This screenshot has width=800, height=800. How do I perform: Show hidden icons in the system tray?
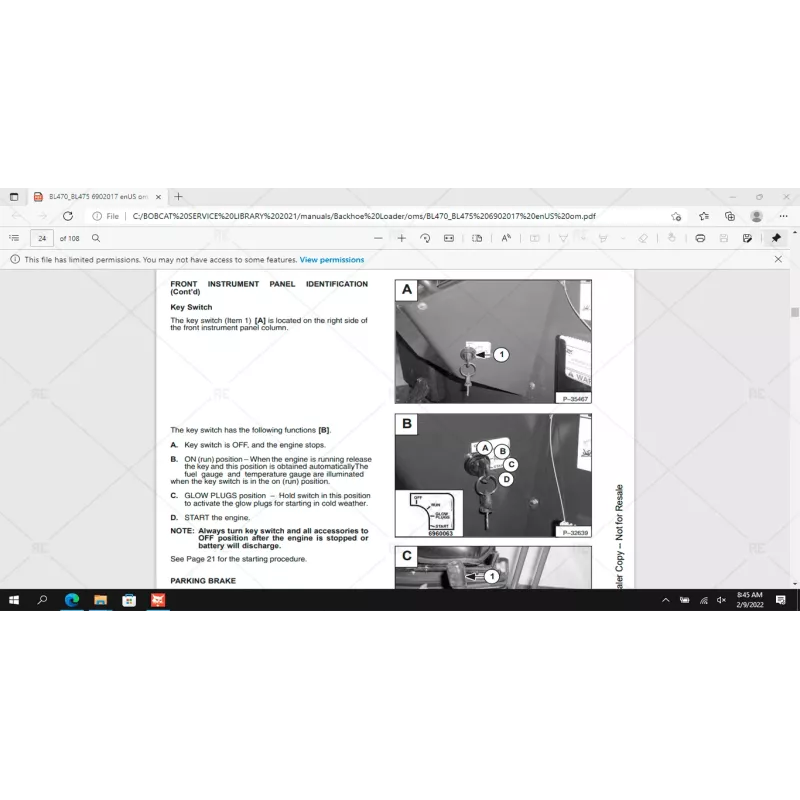[x=665, y=600]
